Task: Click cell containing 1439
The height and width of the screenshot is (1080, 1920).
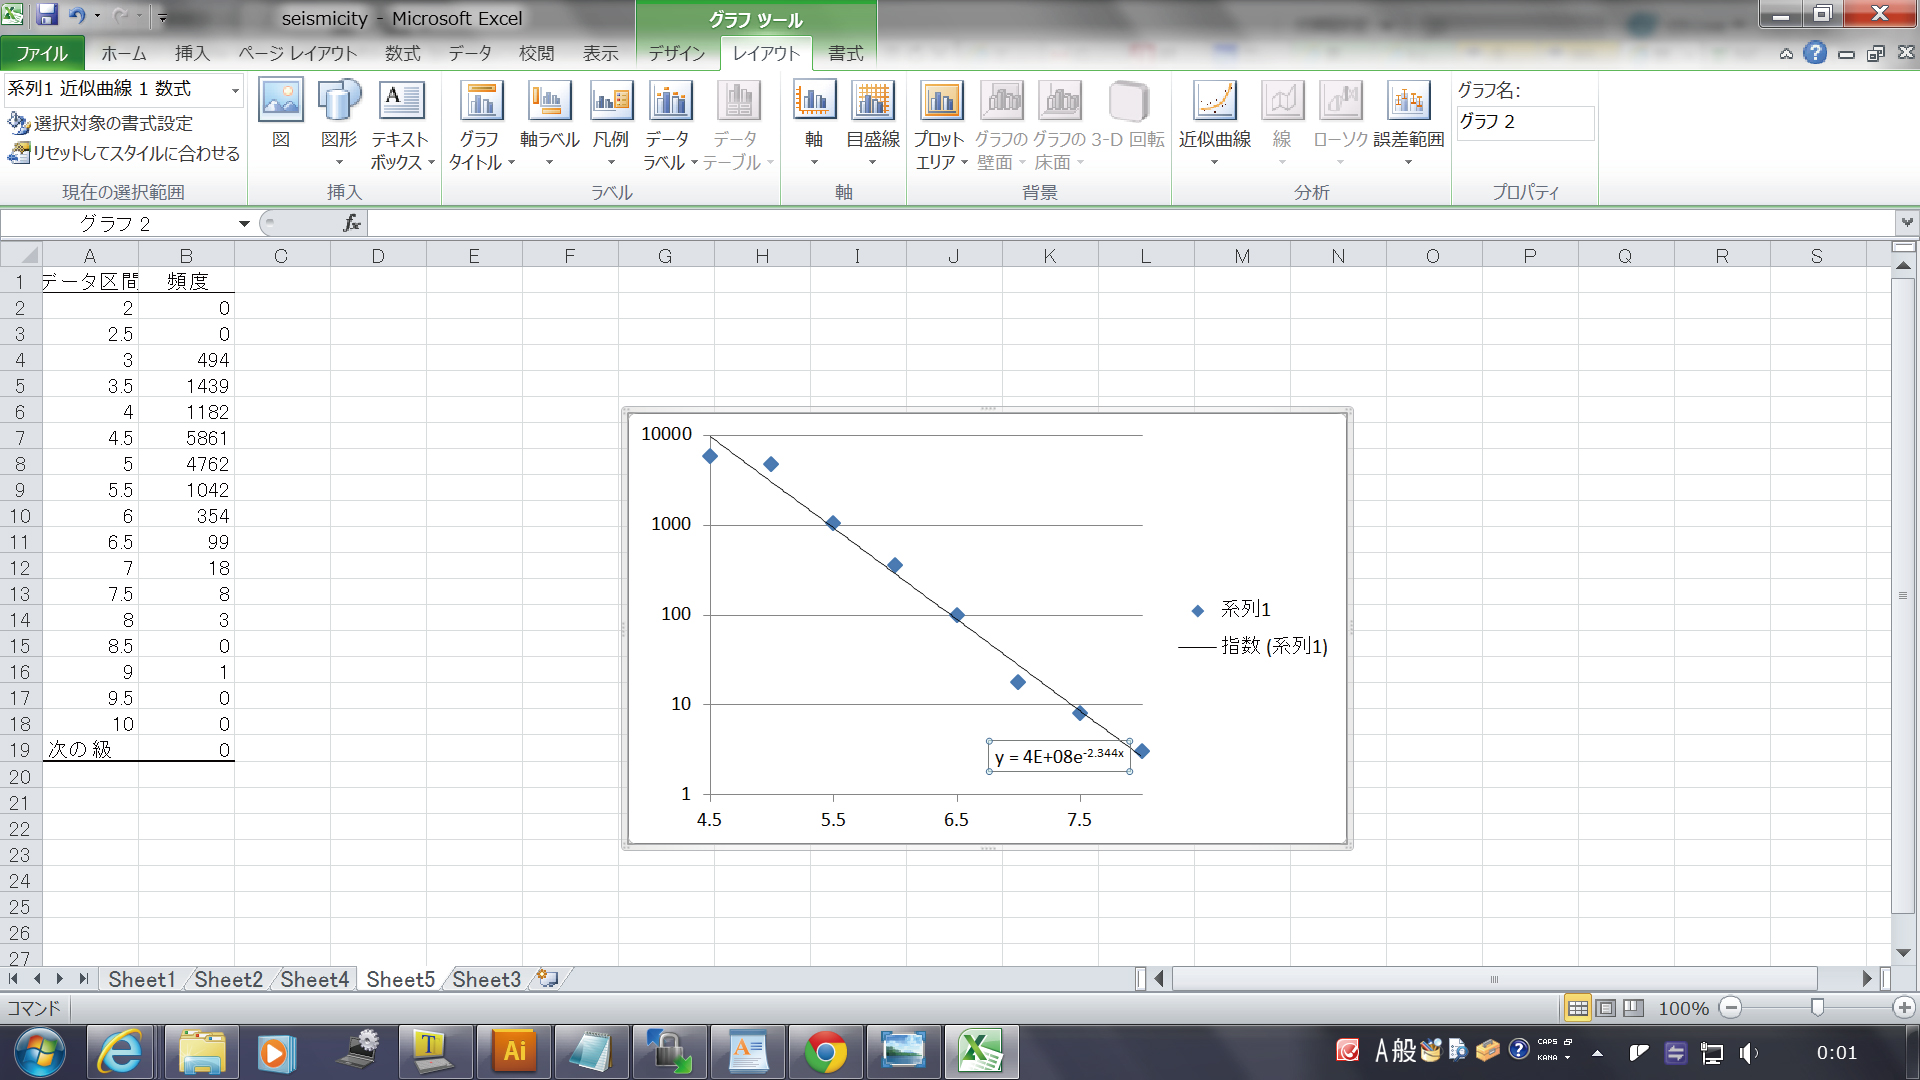Action: (186, 386)
